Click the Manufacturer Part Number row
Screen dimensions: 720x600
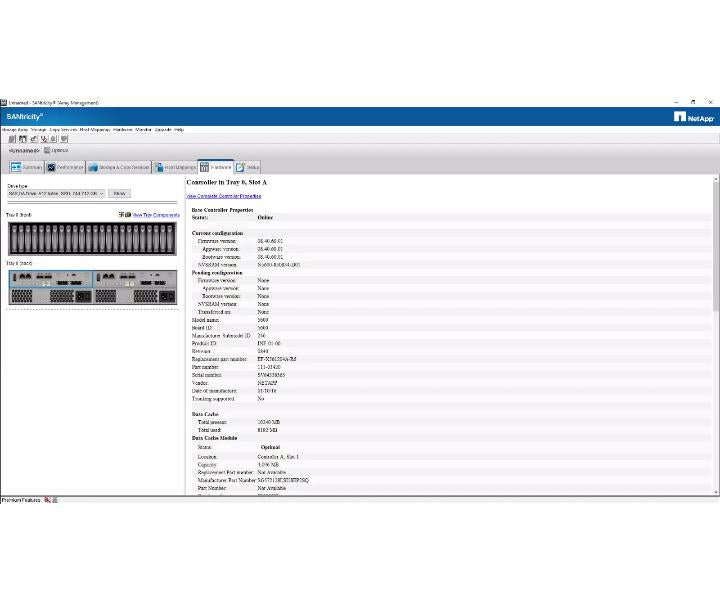[x=450, y=480]
